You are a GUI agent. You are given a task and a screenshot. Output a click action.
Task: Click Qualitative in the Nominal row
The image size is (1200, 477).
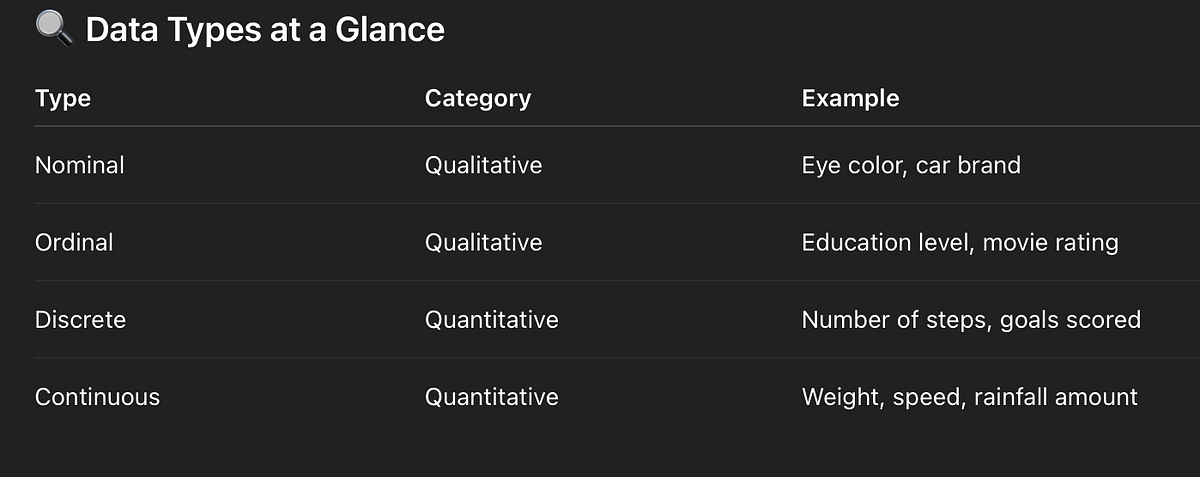pos(484,165)
